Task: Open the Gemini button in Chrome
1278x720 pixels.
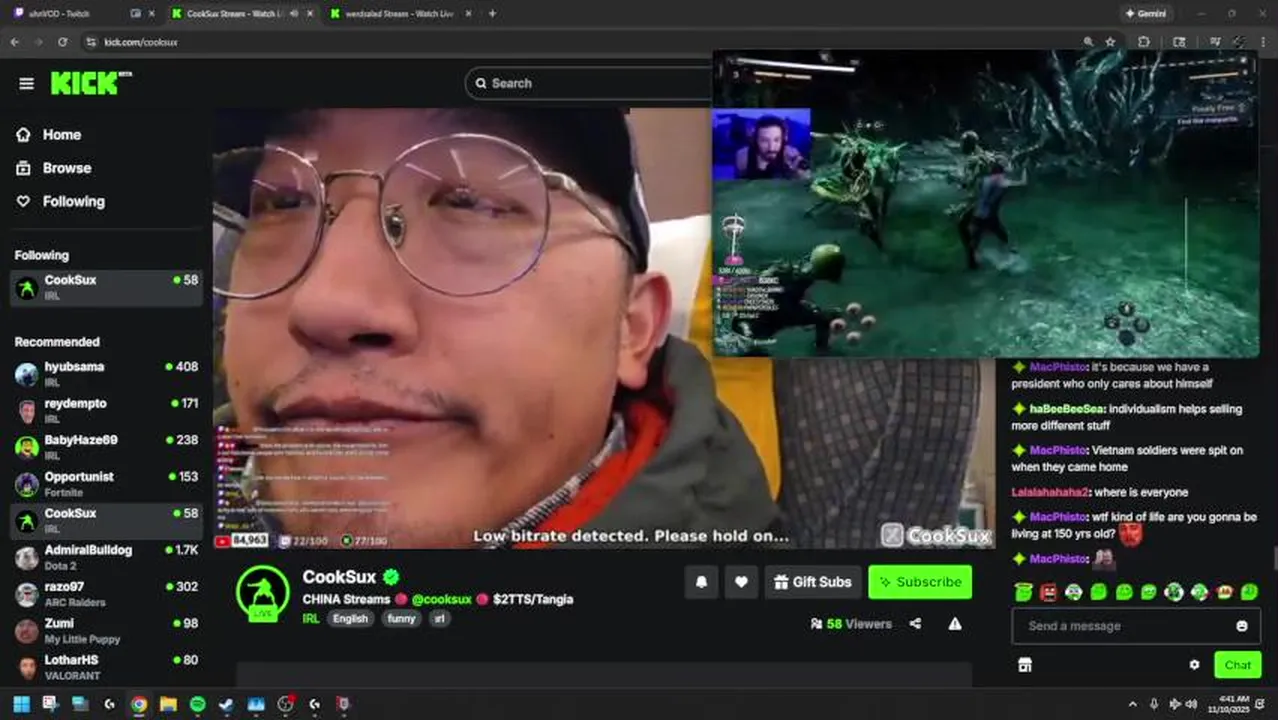Action: click(x=1145, y=14)
